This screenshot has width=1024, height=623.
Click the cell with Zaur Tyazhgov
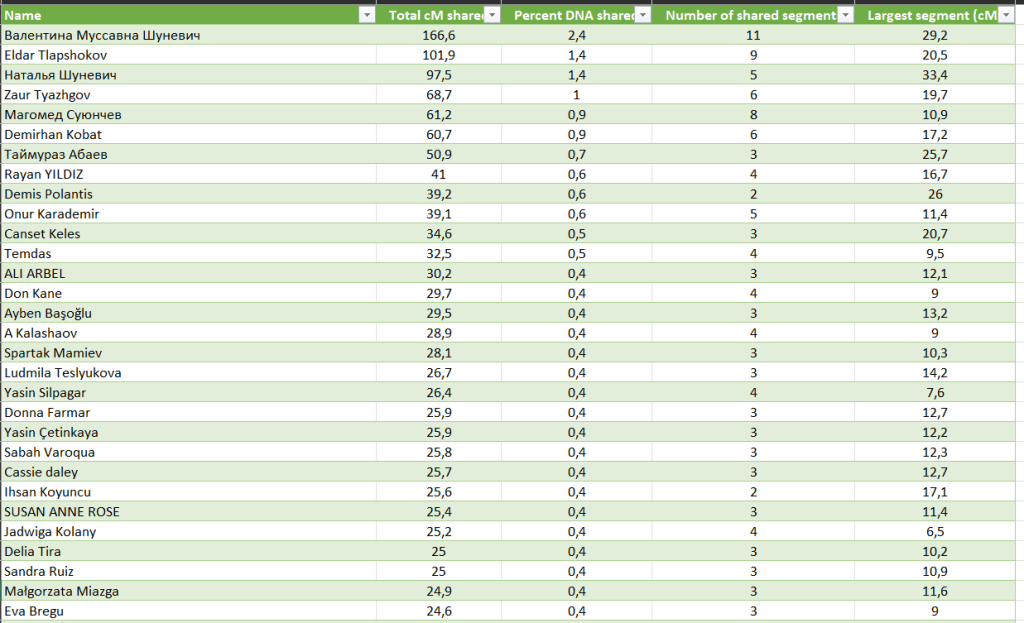click(47, 94)
